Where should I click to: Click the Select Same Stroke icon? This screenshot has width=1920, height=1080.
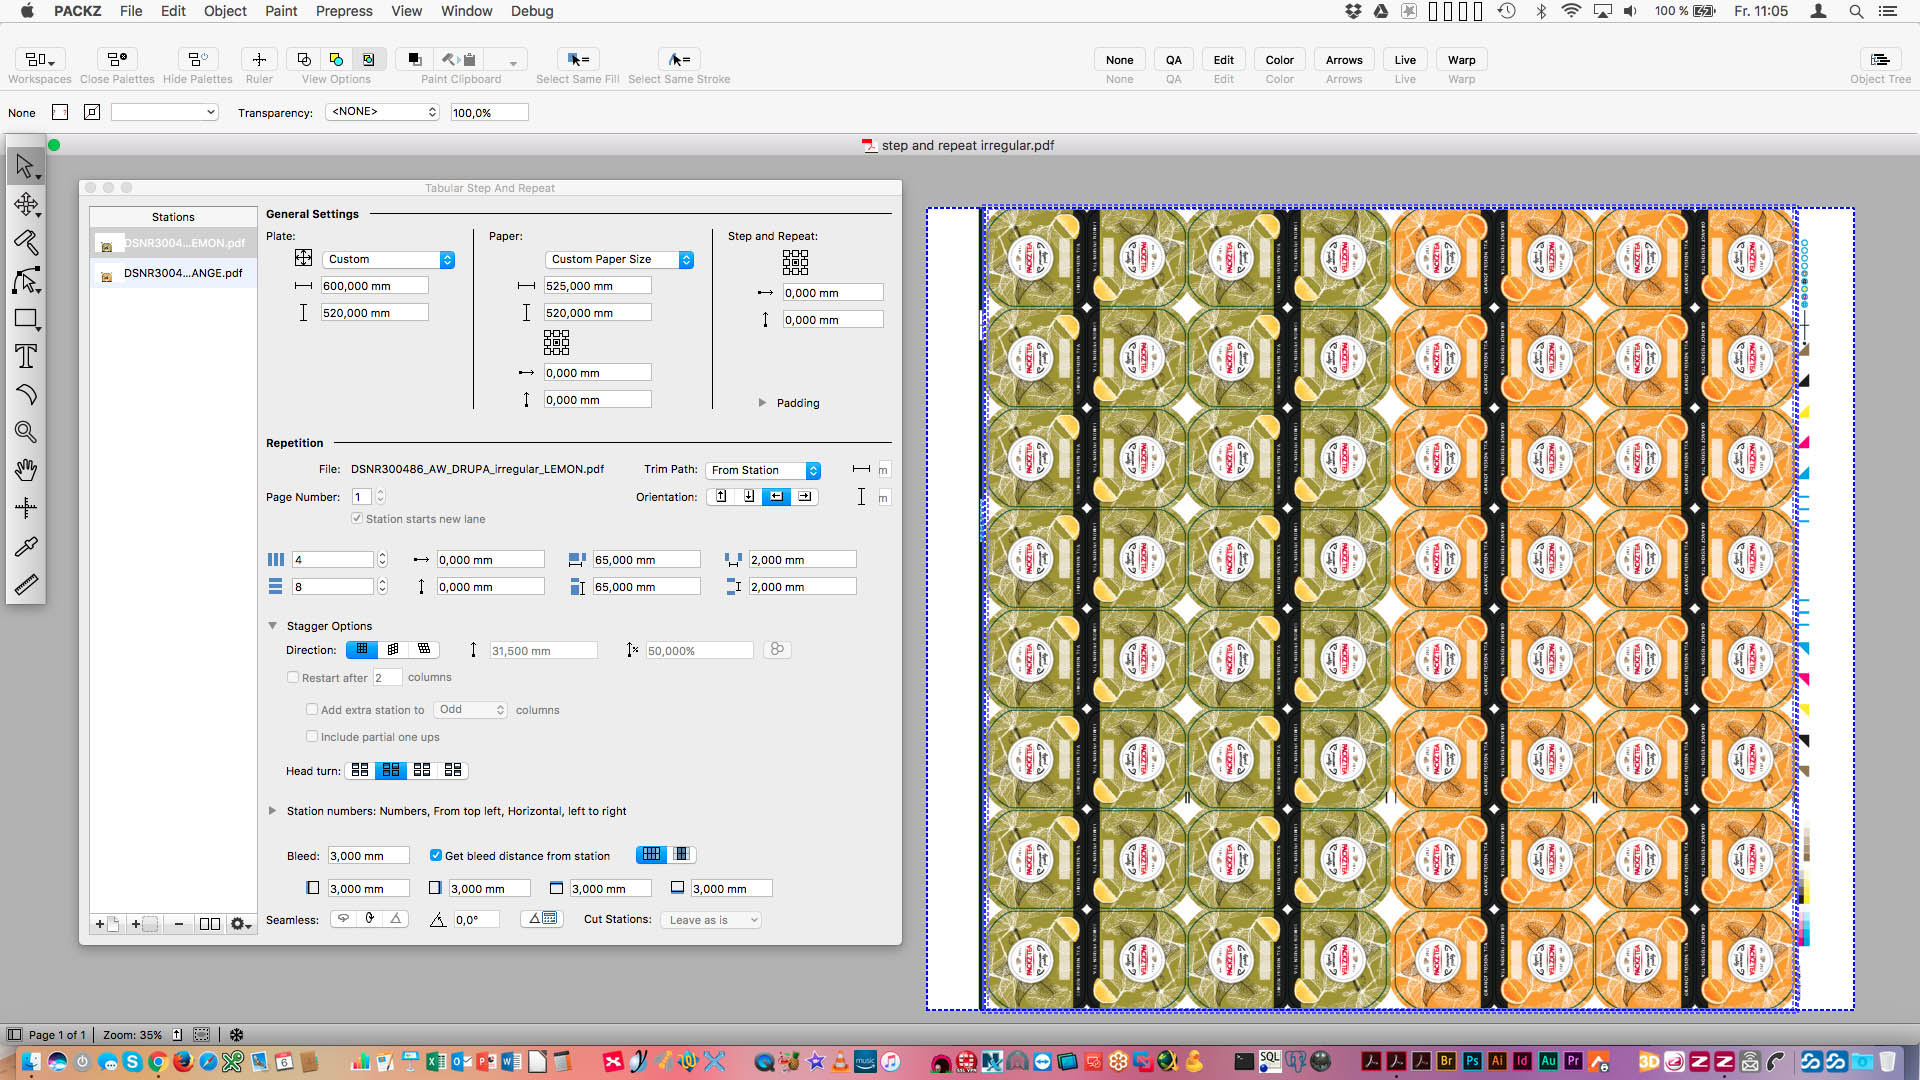[679, 60]
